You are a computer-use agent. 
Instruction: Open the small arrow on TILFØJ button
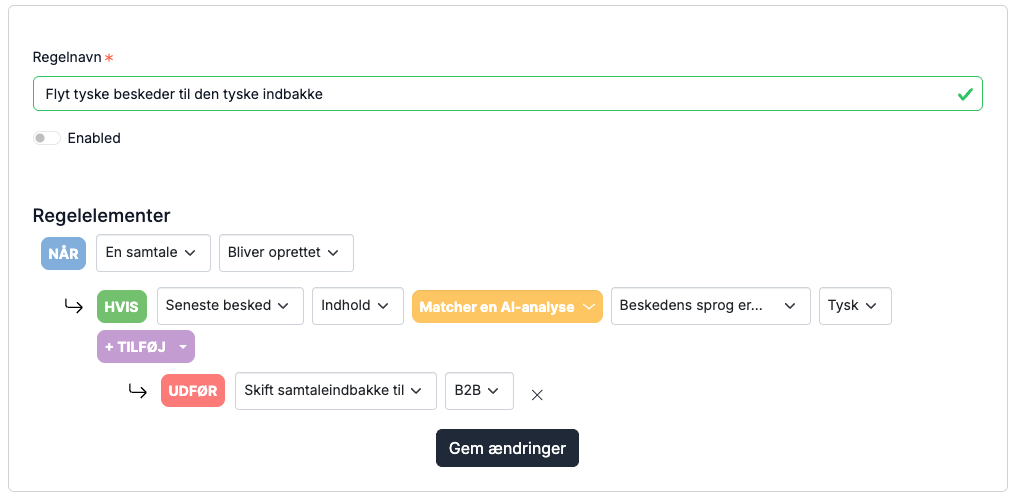(x=181, y=347)
